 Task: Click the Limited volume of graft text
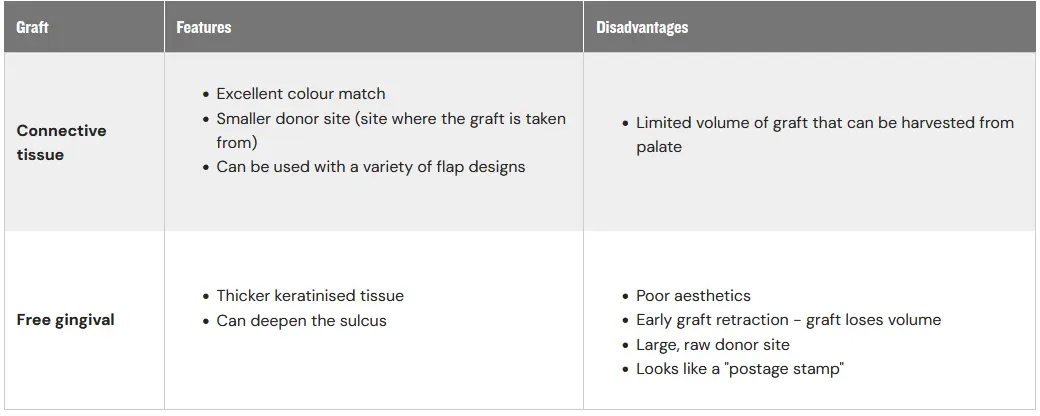pyautogui.click(x=825, y=135)
